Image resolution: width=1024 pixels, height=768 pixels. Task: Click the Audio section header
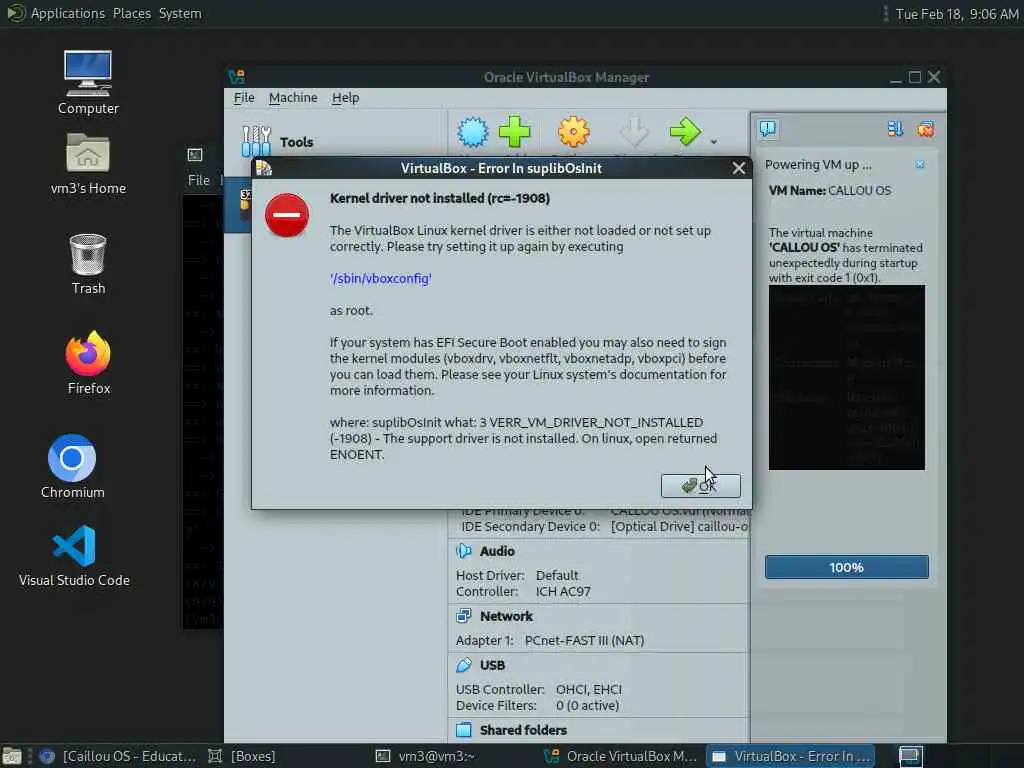[497, 551]
